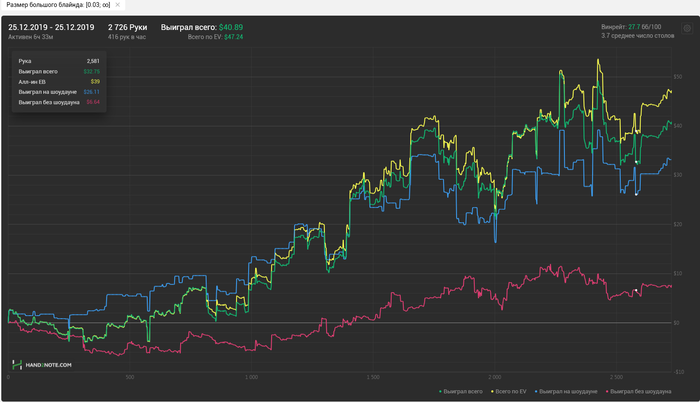Click the 'Всего по EV: $47.24' value
700x402 pixels.
215,37
